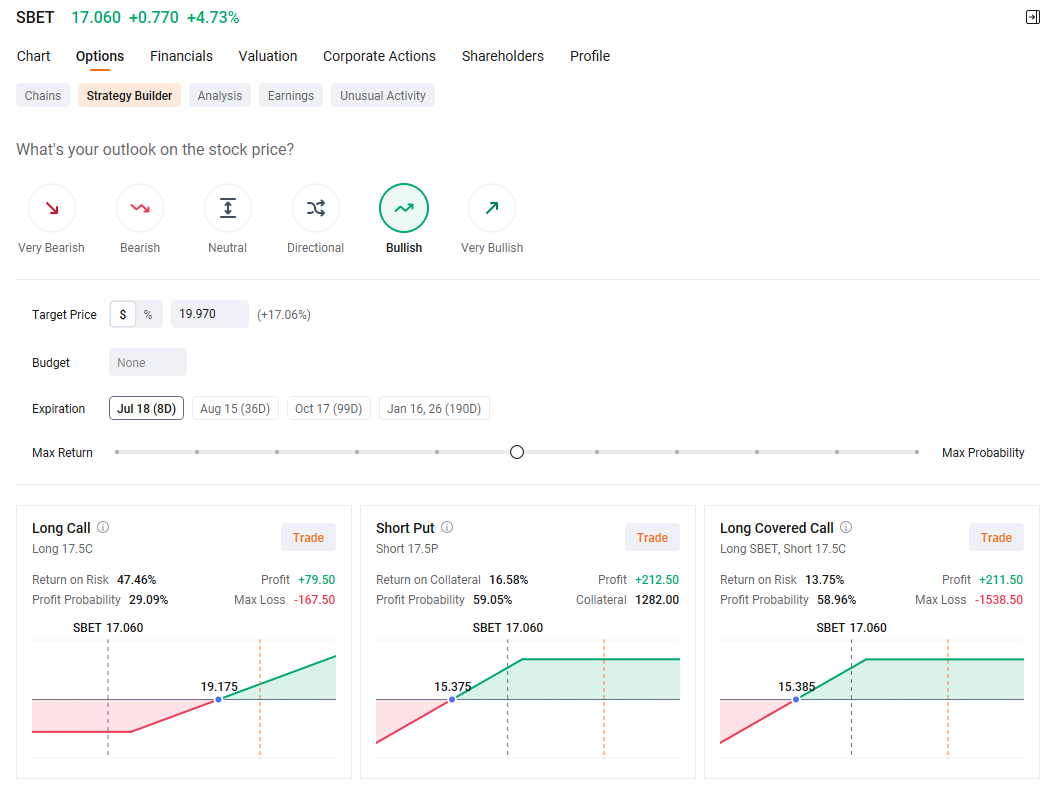Image resolution: width=1046 pixels, height=787 pixels.
Task: Open the Chains sub-tab
Action: coord(43,95)
